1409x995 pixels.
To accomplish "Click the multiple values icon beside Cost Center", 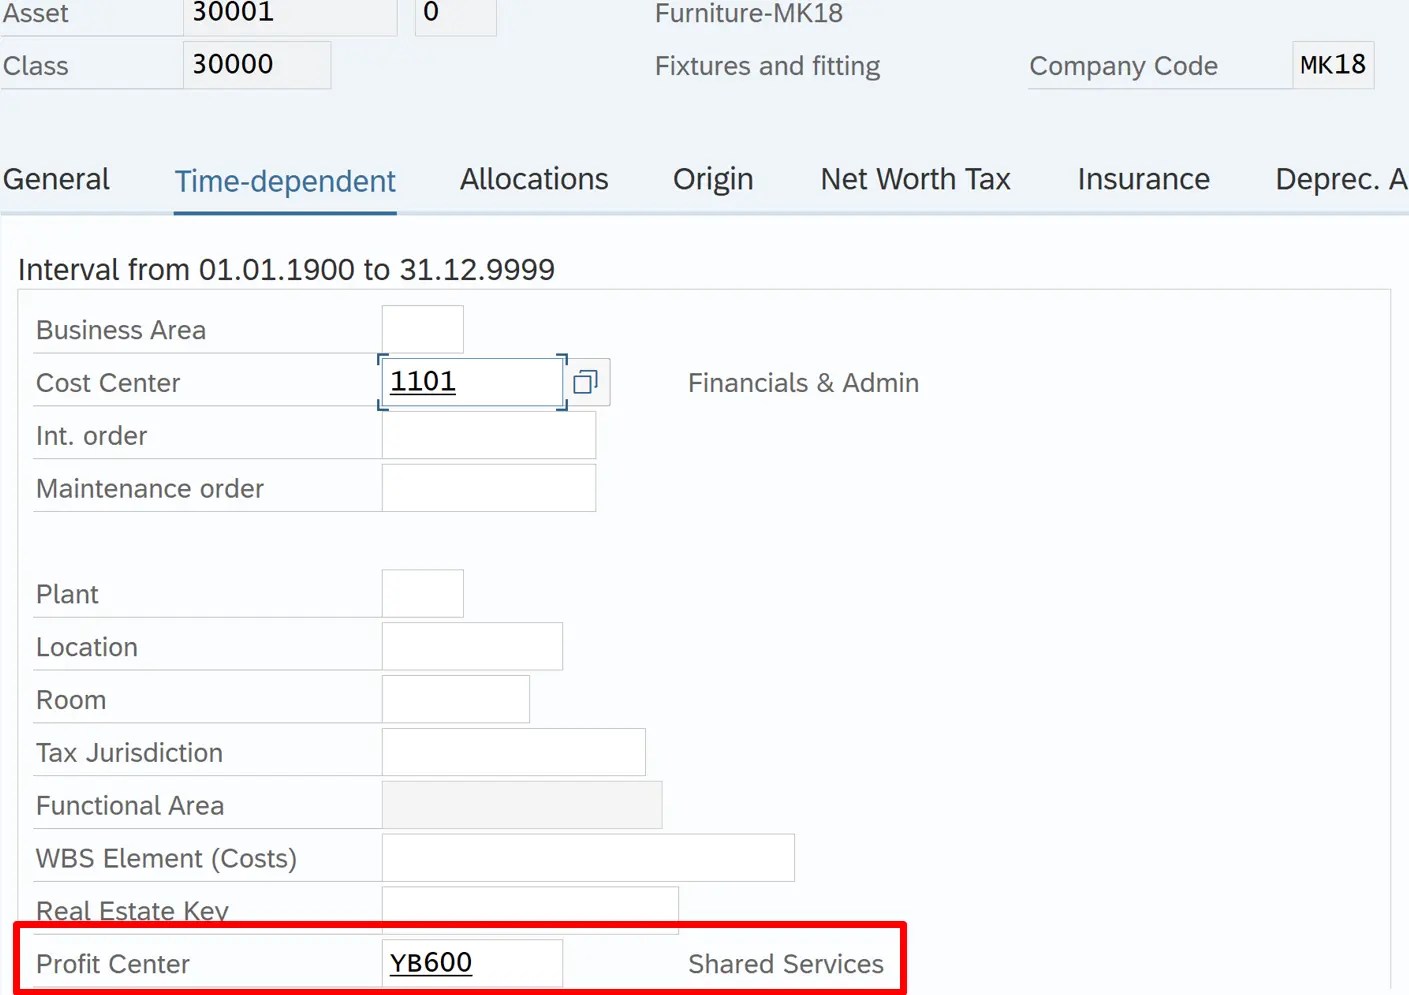I will tap(586, 381).
